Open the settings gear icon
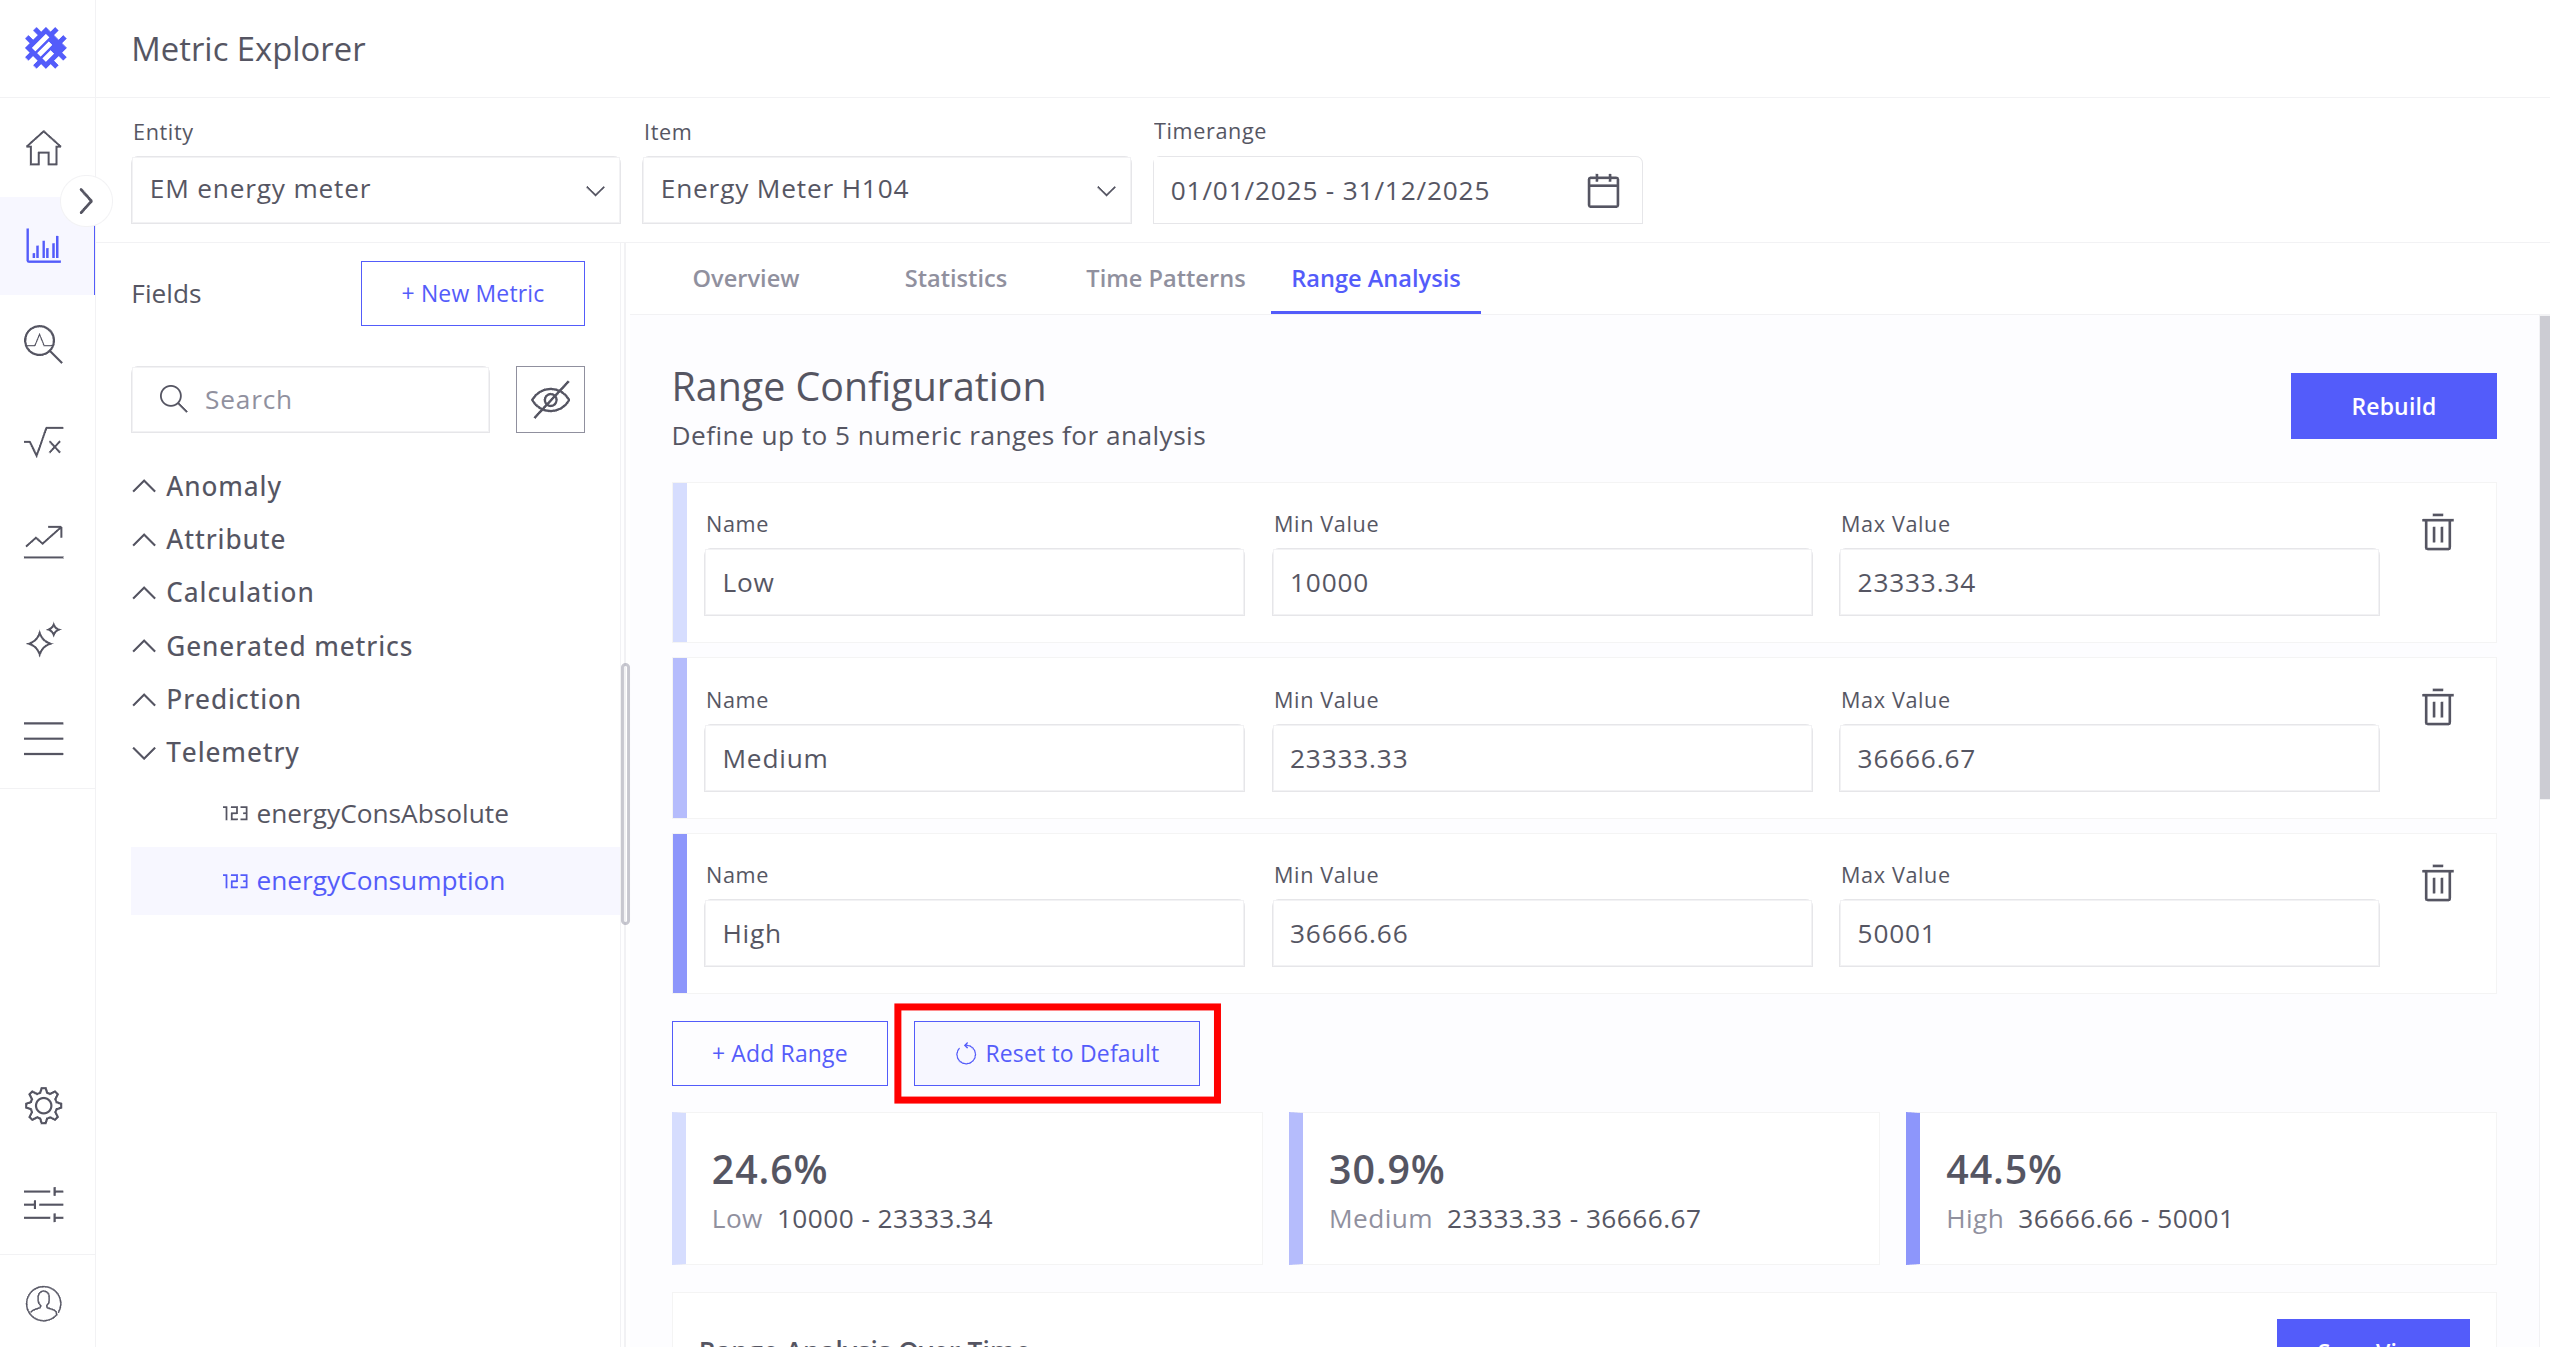This screenshot has height=1347, width=2550. click(x=43, y=1106)
